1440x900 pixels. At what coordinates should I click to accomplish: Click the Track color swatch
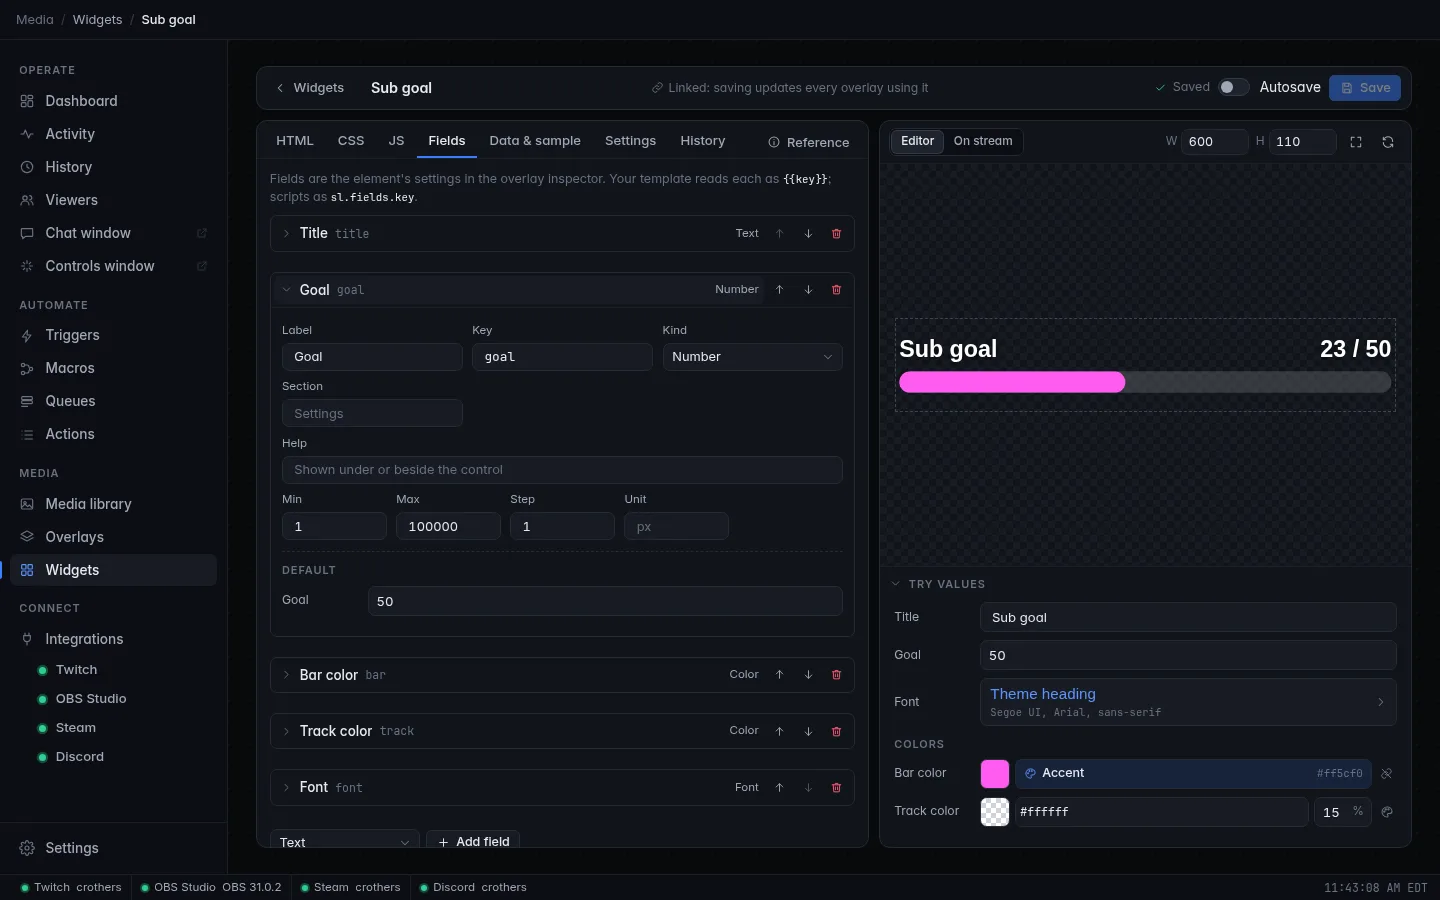coord(995,812)
